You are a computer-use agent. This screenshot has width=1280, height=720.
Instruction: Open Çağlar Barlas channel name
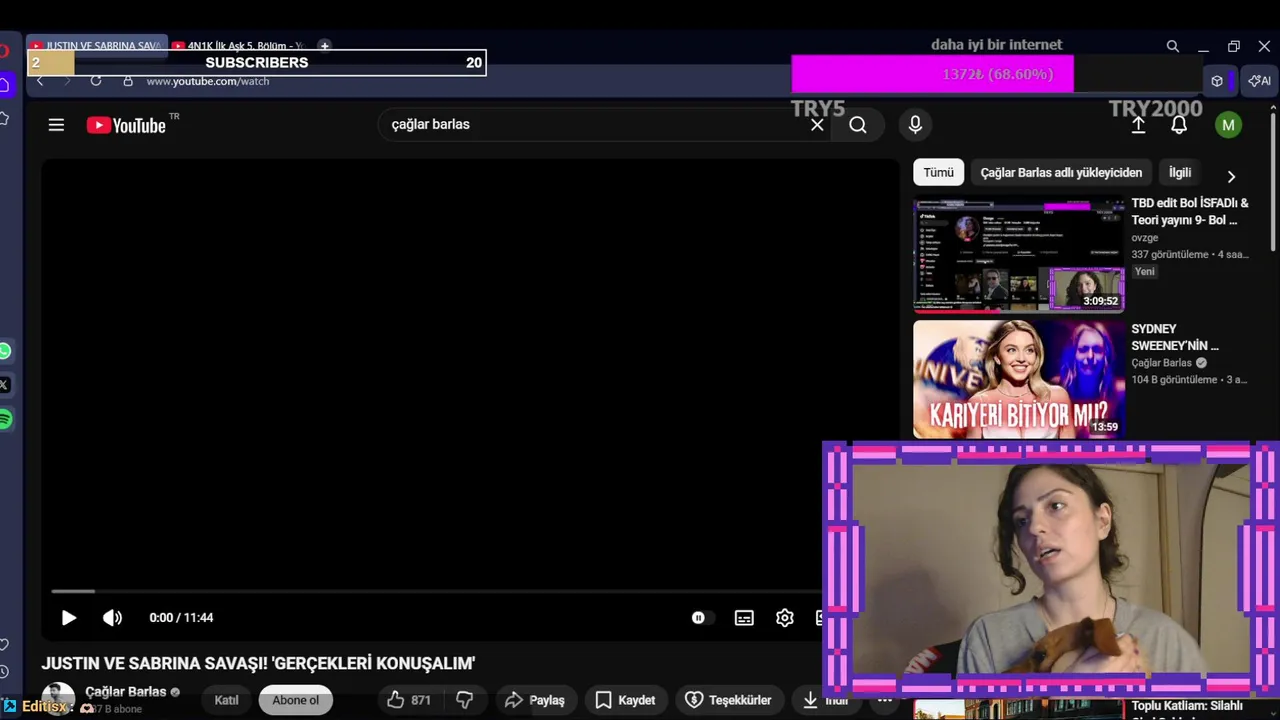(x=125, y=692)
